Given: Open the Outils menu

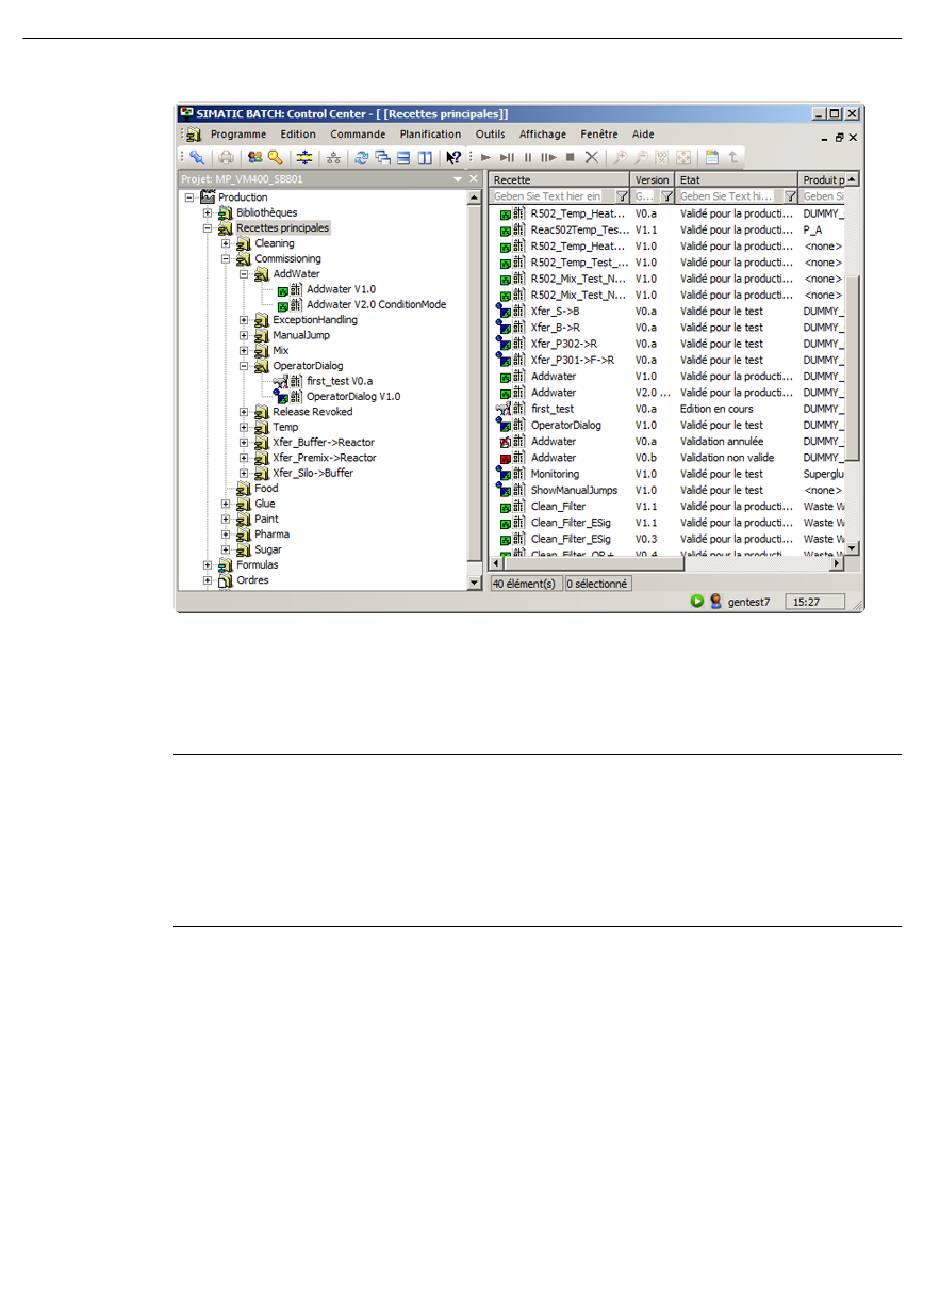Looking at the screenshot, I should pos(490,134).
